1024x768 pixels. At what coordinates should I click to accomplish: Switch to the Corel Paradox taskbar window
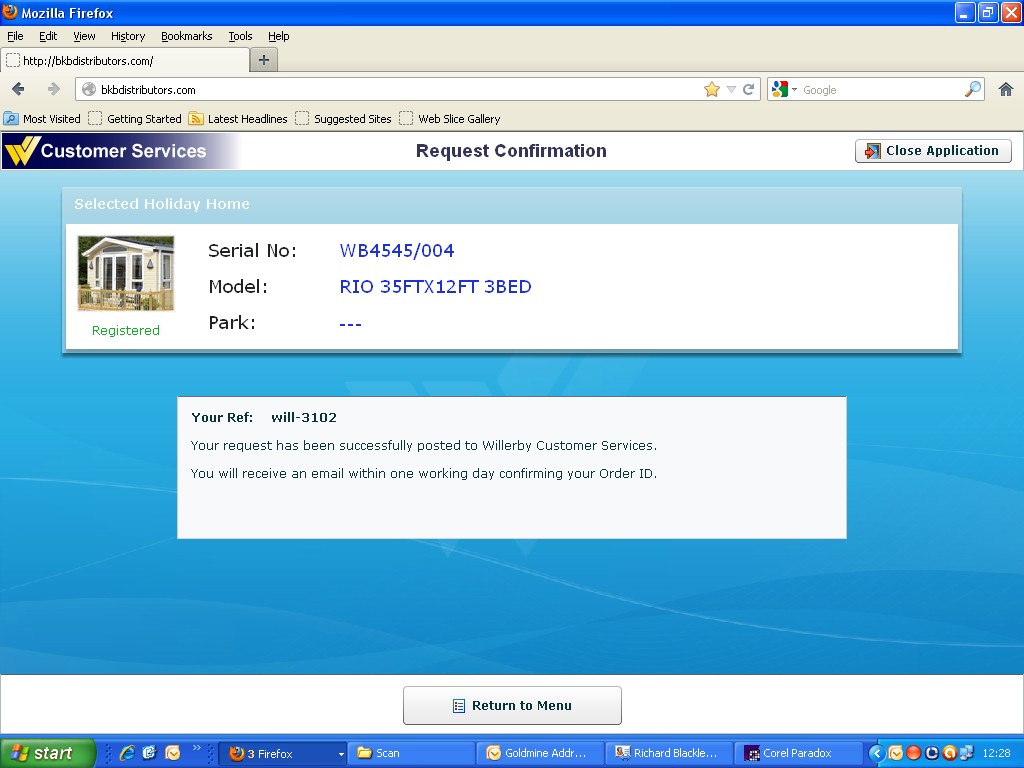click(798, 753)
